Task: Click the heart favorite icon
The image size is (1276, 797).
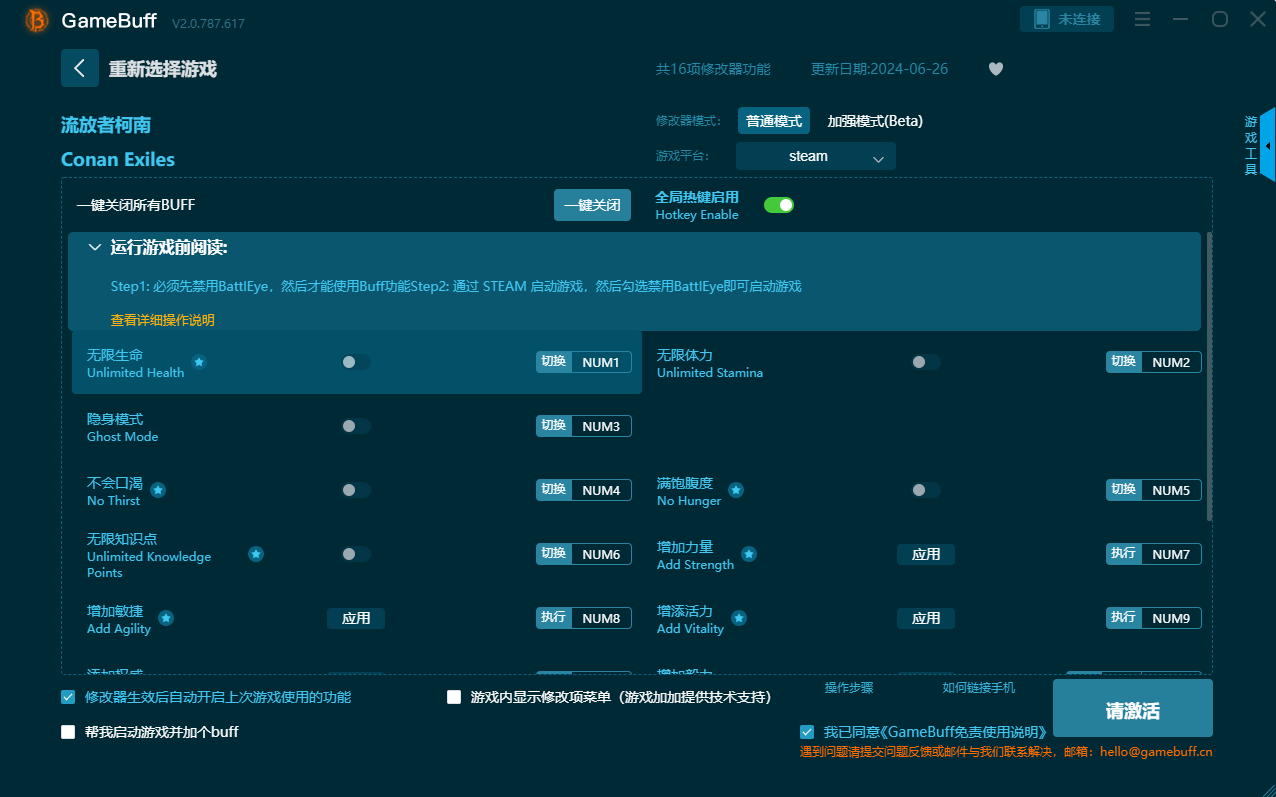Action: [995, 69]
